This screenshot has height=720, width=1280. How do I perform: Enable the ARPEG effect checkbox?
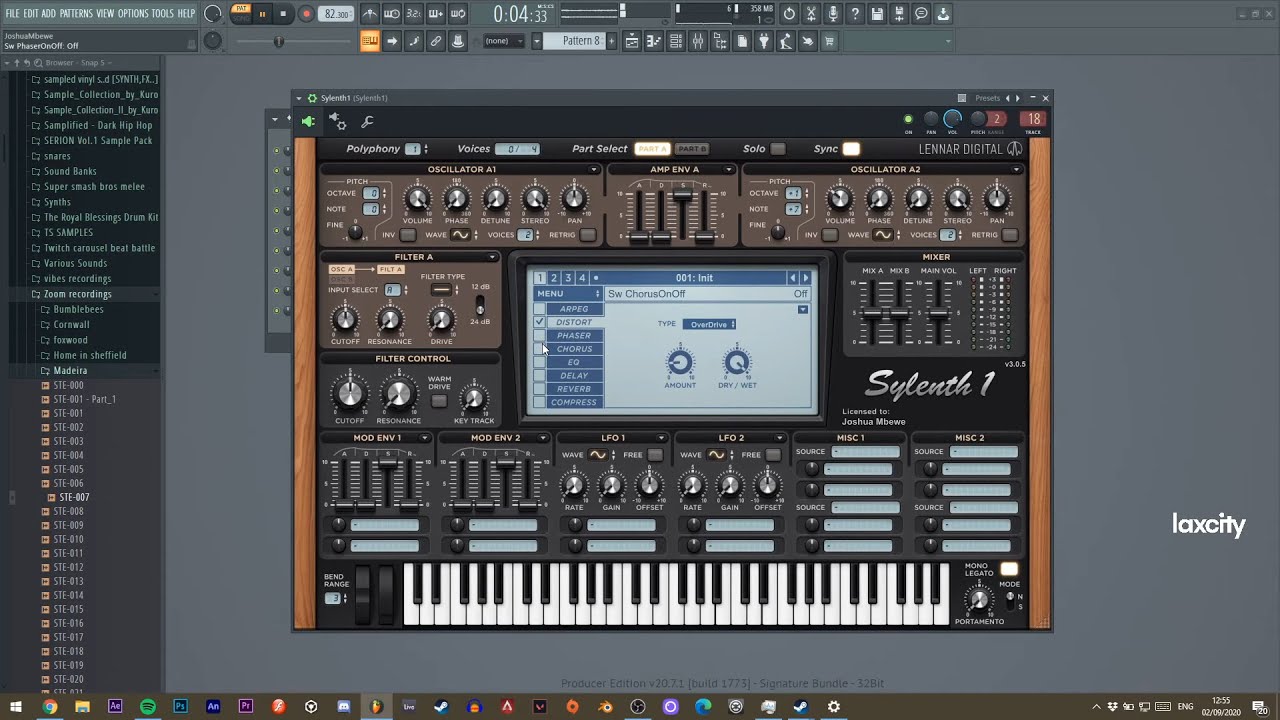point(540,309)
